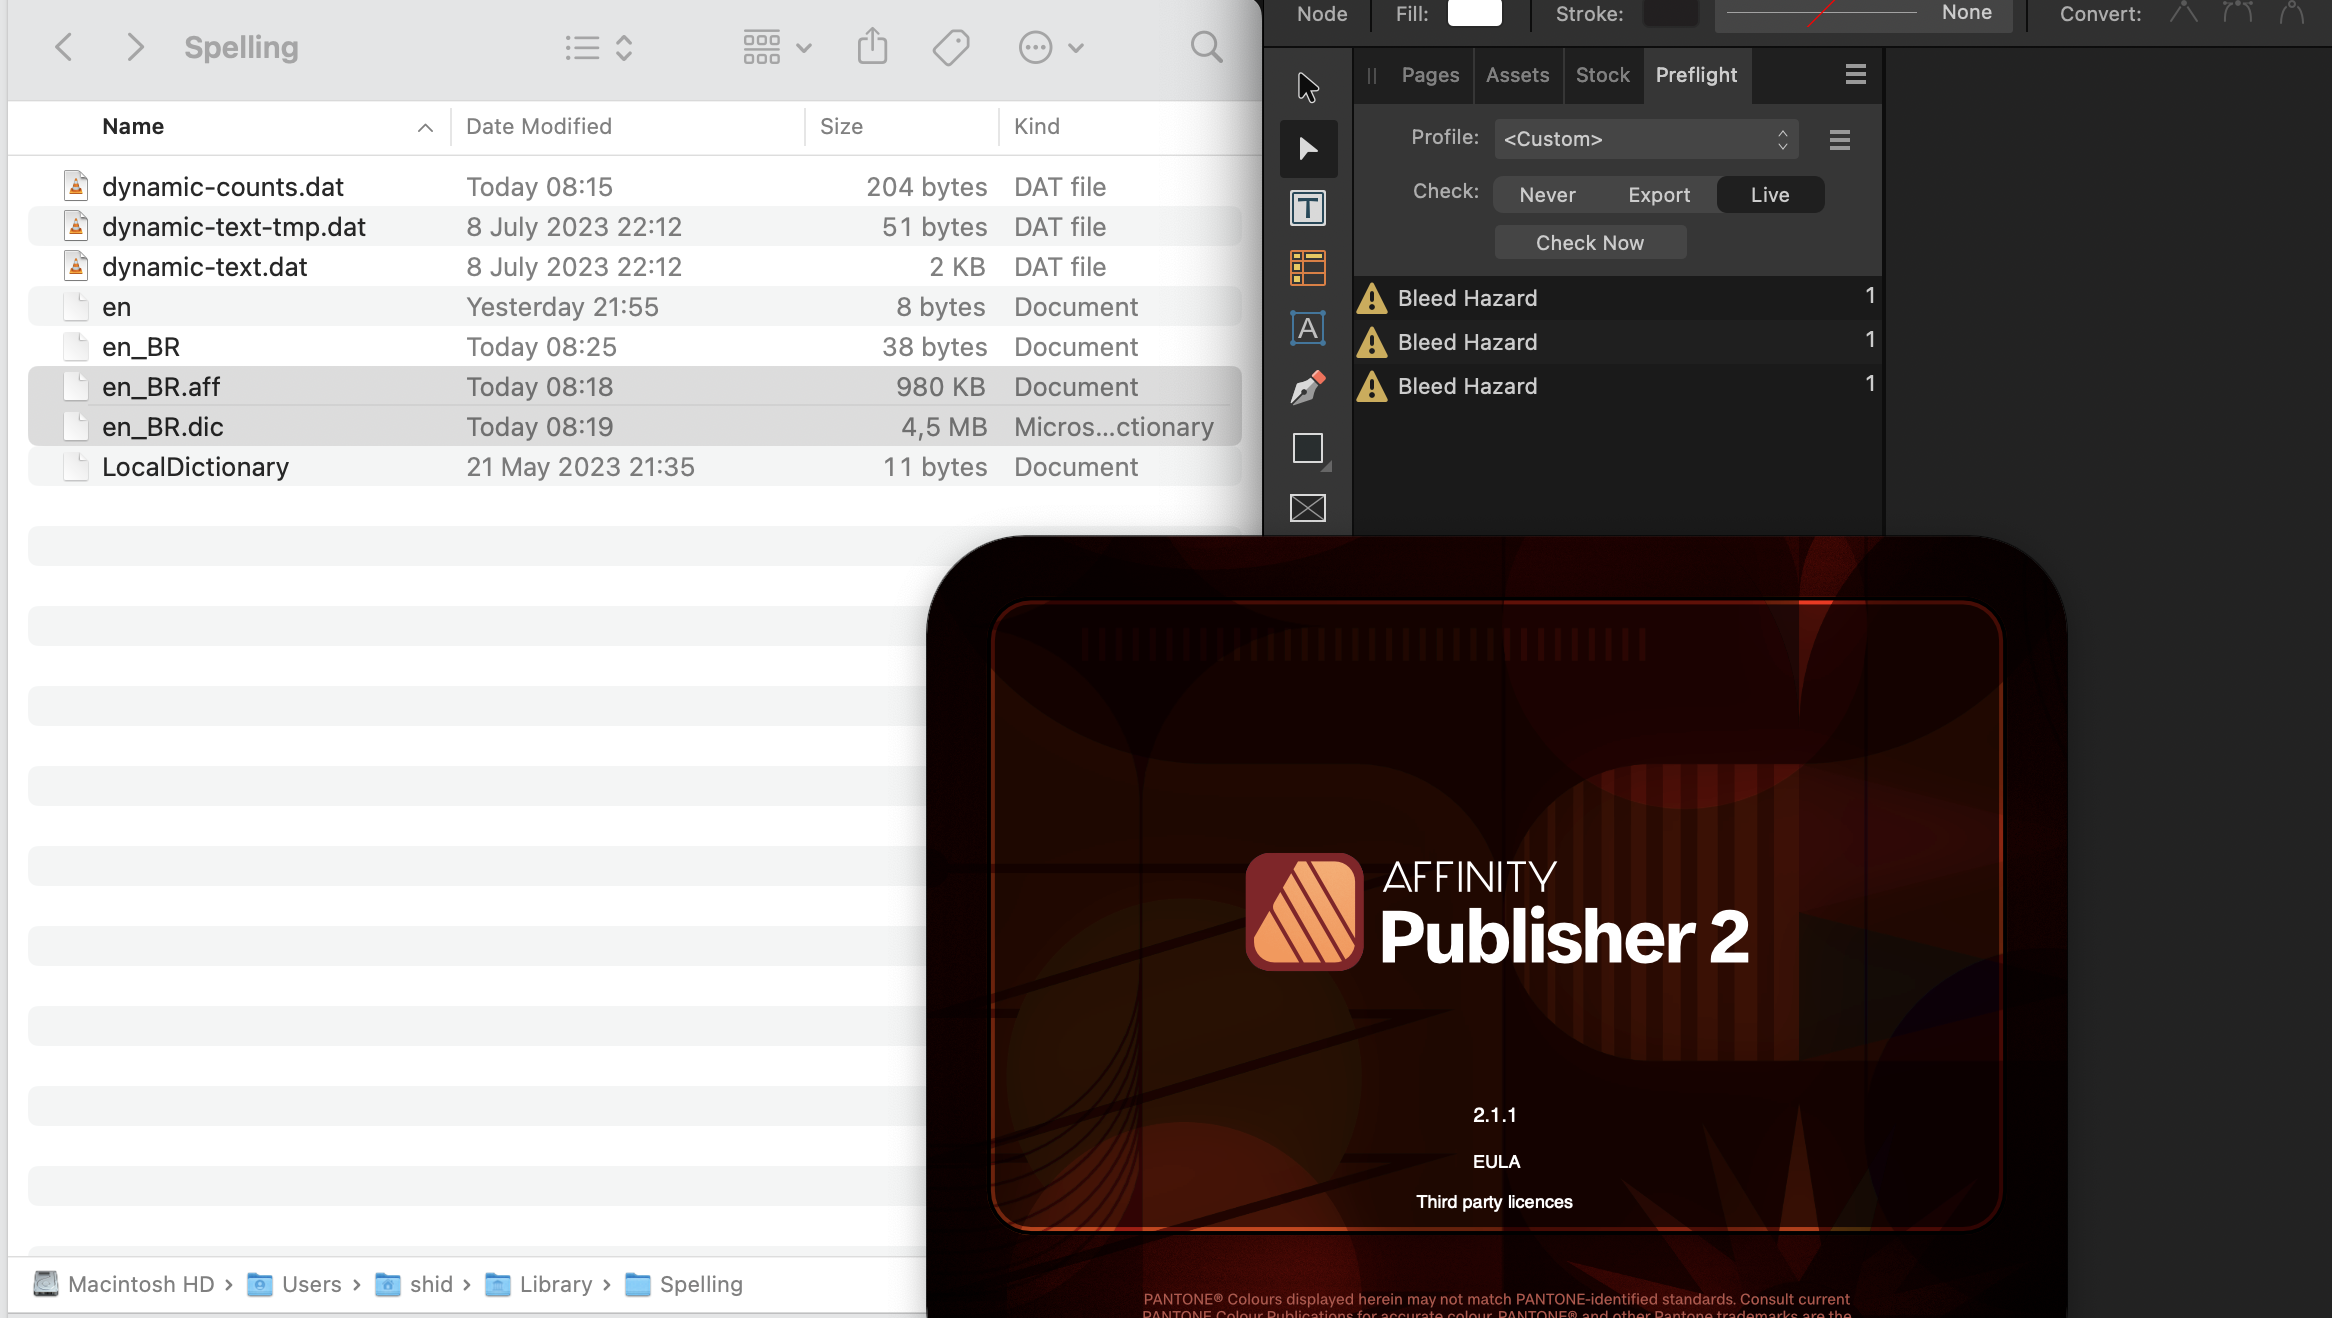Image resolution: width=2332 pixels, height=1318 pixels.
Task: Select file dynamic-text-tmp.dat
Action: 635,227
